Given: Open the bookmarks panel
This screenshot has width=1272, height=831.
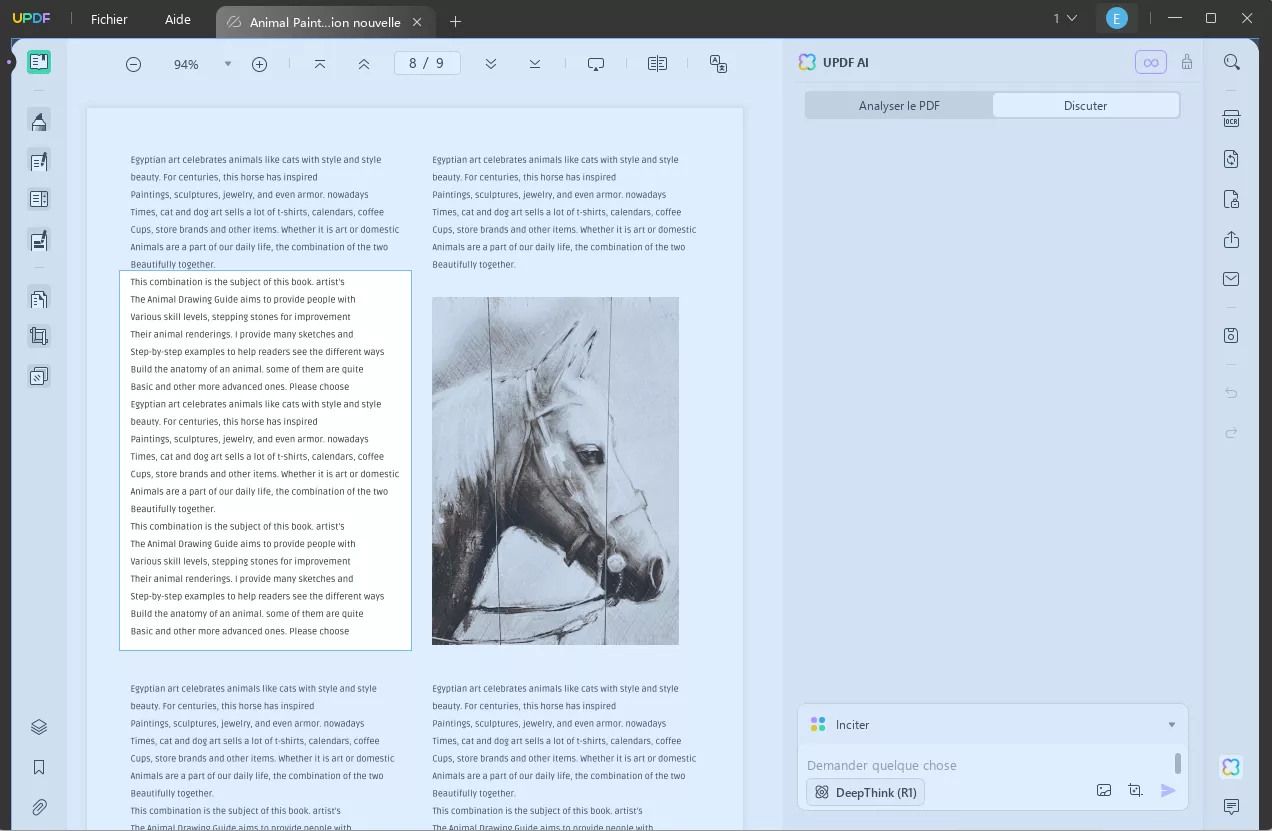Looking at the screenshot, I should pos(38,766).
